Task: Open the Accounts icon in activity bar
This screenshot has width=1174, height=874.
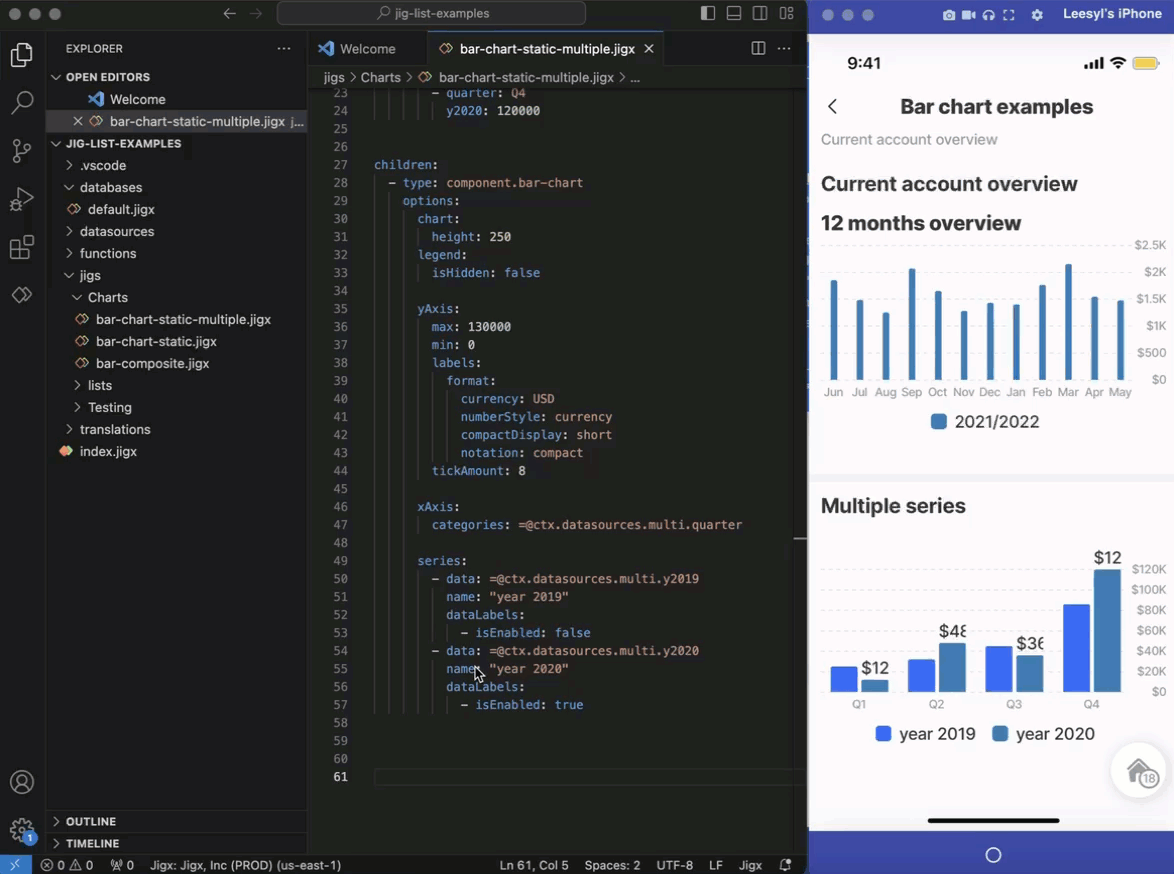Action: 22,783
